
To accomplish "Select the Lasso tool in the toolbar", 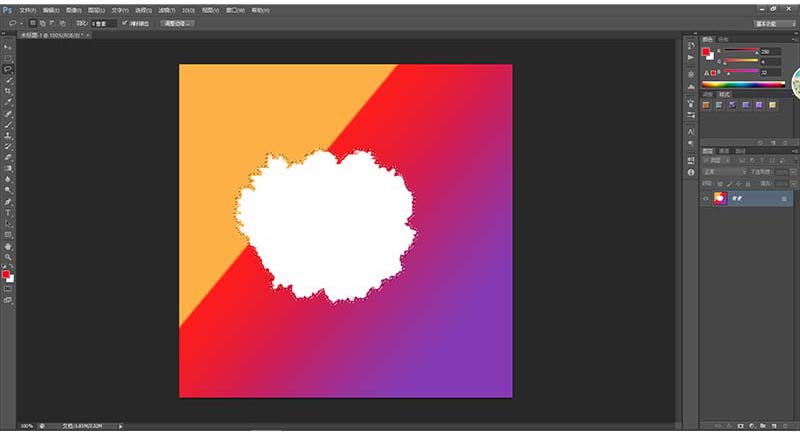I will 8,70.
